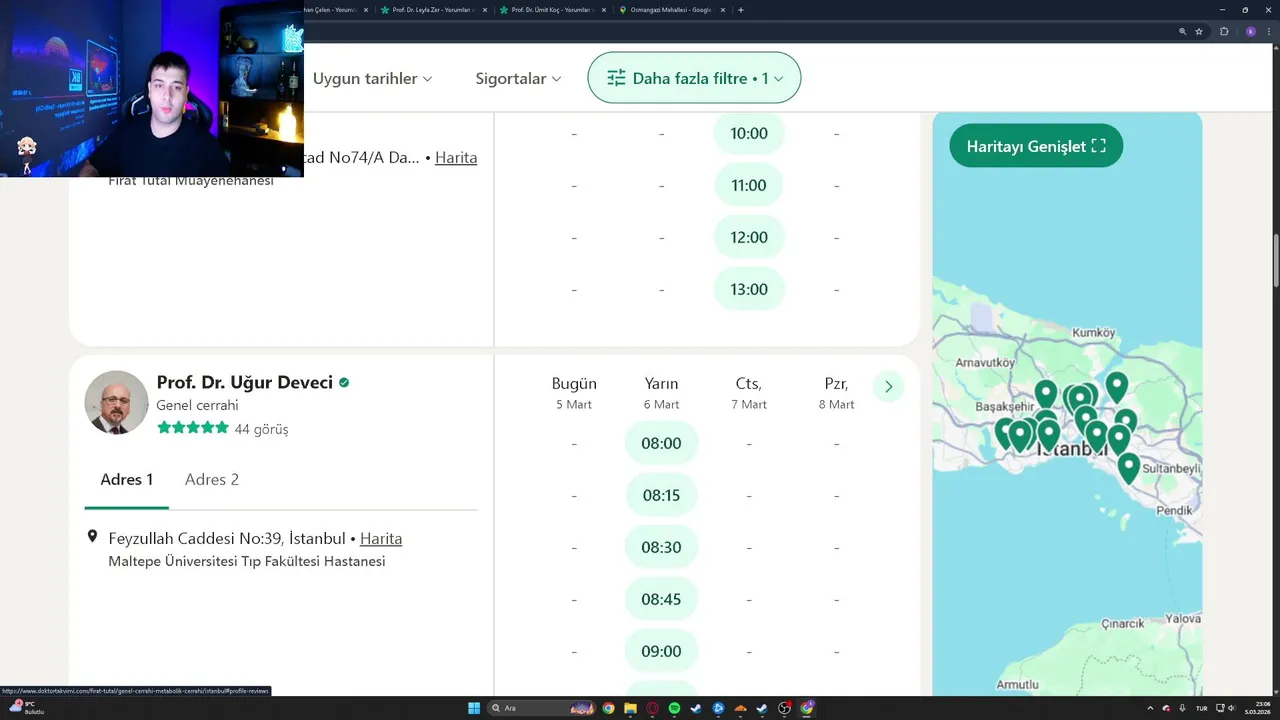1280x720 pixels.
Task: Open the Chrome profile avatar
Action: [x=1251, y=31]
